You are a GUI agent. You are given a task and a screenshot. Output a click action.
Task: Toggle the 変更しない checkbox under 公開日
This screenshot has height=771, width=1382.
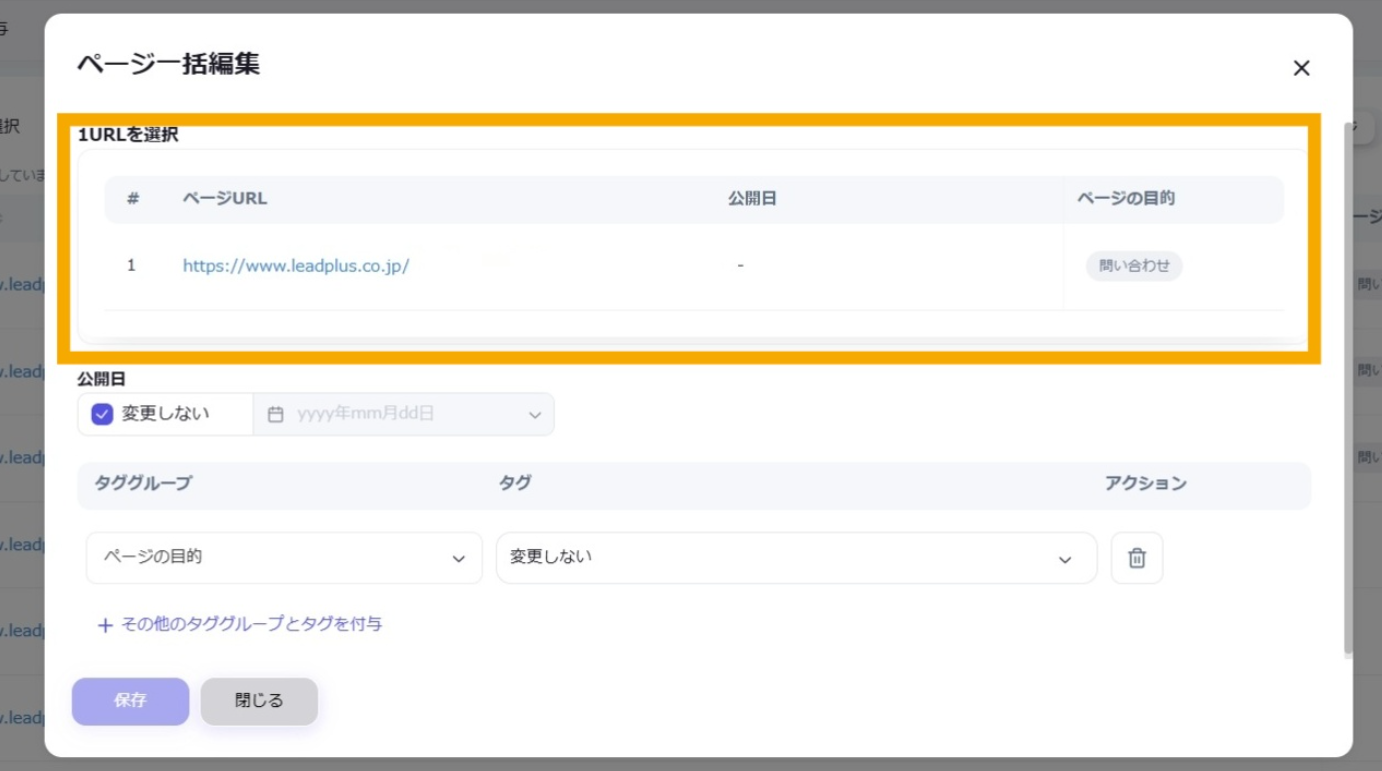coord(102,414)
